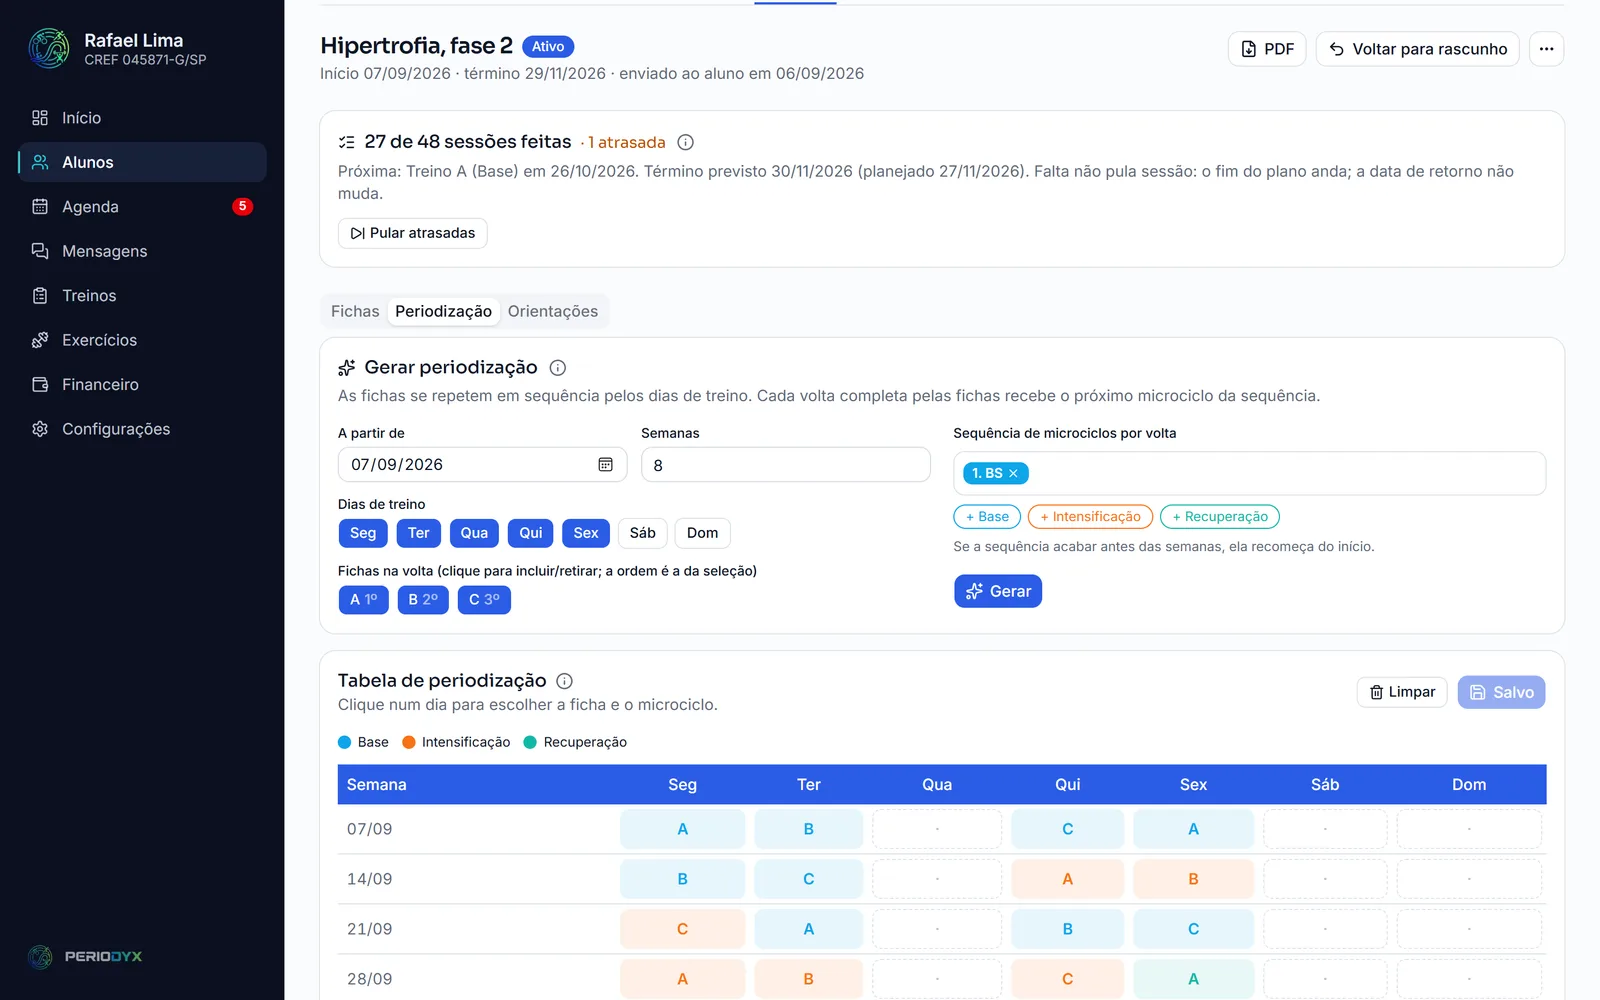Open info tooltip next to Gerar periodização

tap(558, 367)
